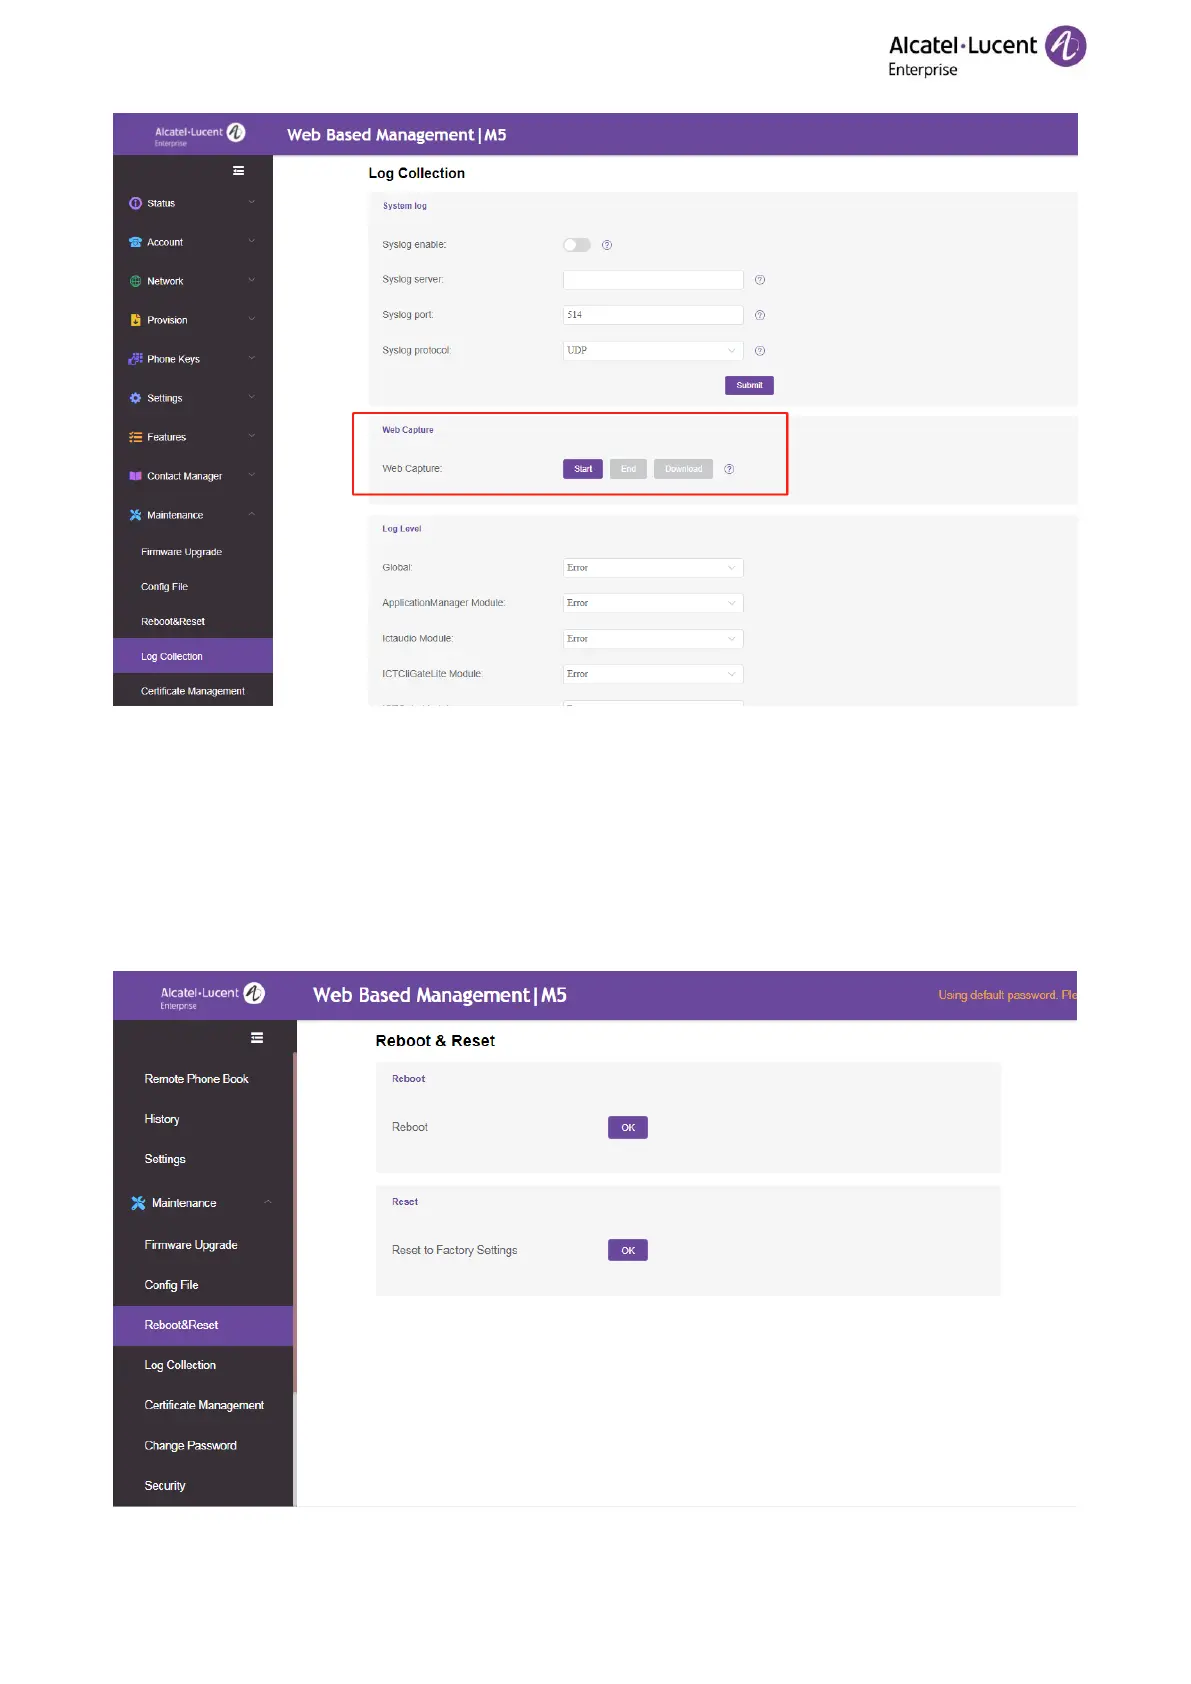
Task: Click the Contact Manager book icon
Action: tap(135, 476)
